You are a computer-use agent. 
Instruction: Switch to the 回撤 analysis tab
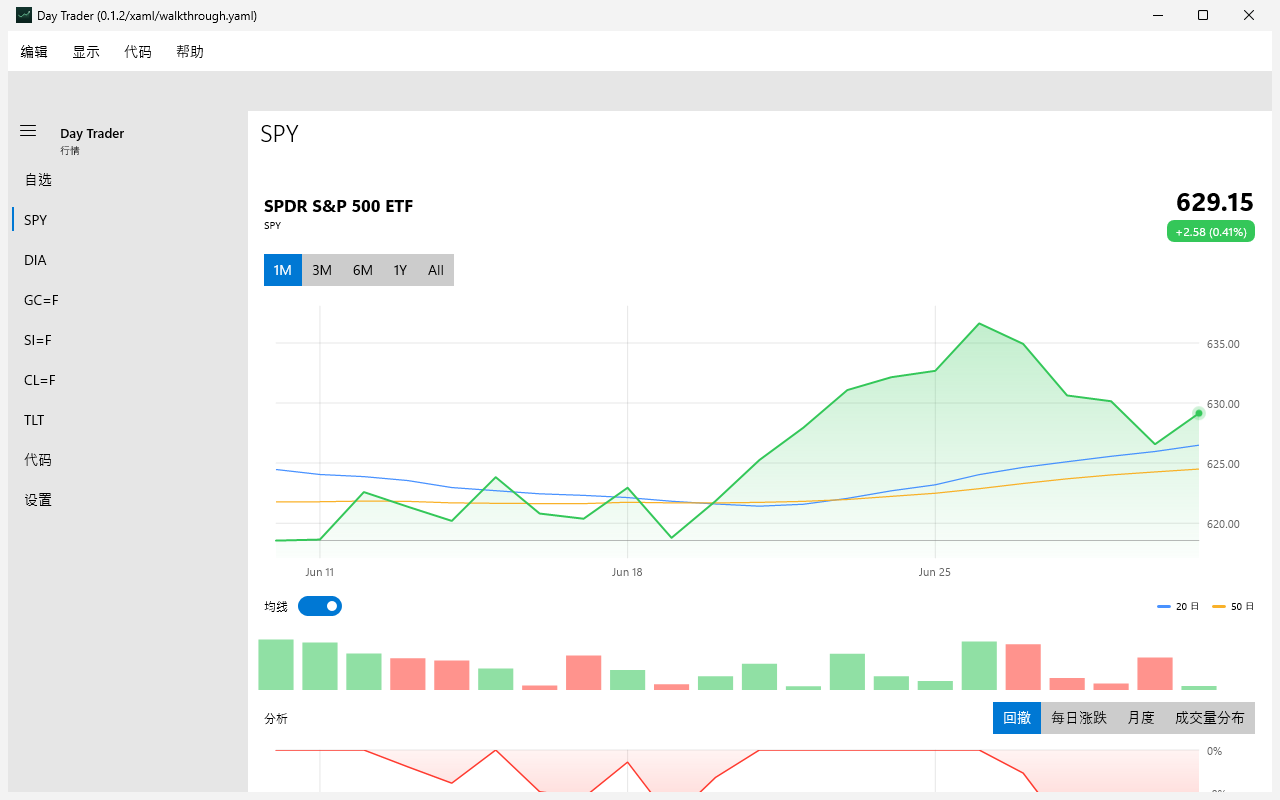(x=1017, y=718)
